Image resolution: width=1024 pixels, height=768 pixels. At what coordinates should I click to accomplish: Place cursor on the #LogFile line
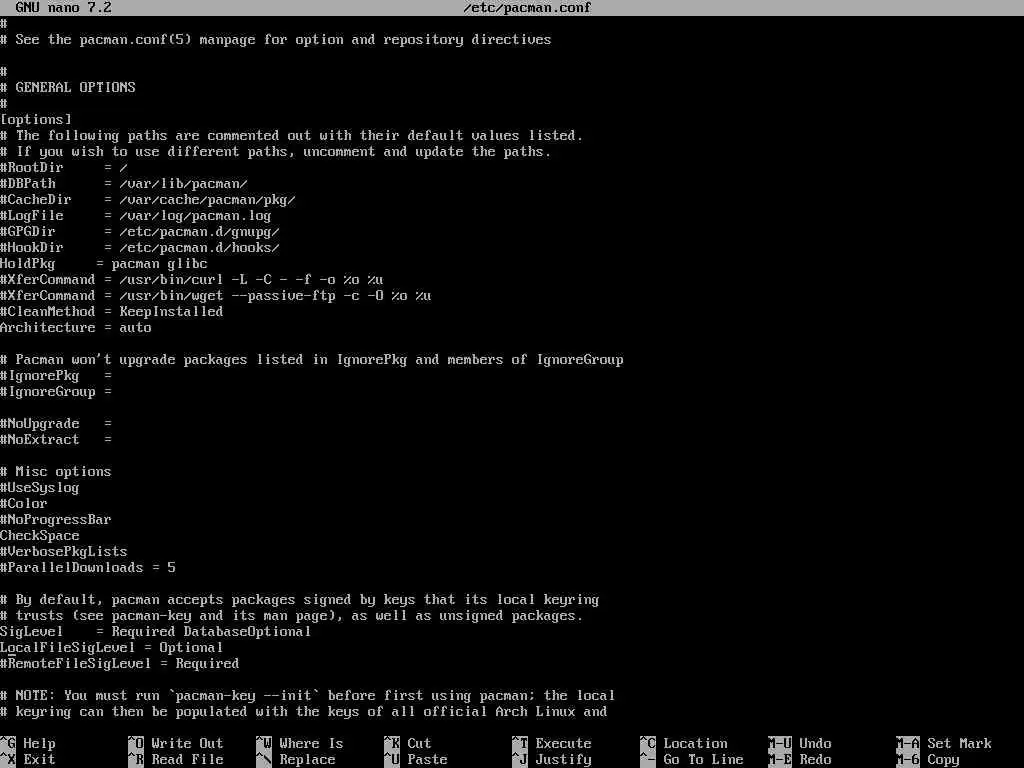[x=135, y=216]
